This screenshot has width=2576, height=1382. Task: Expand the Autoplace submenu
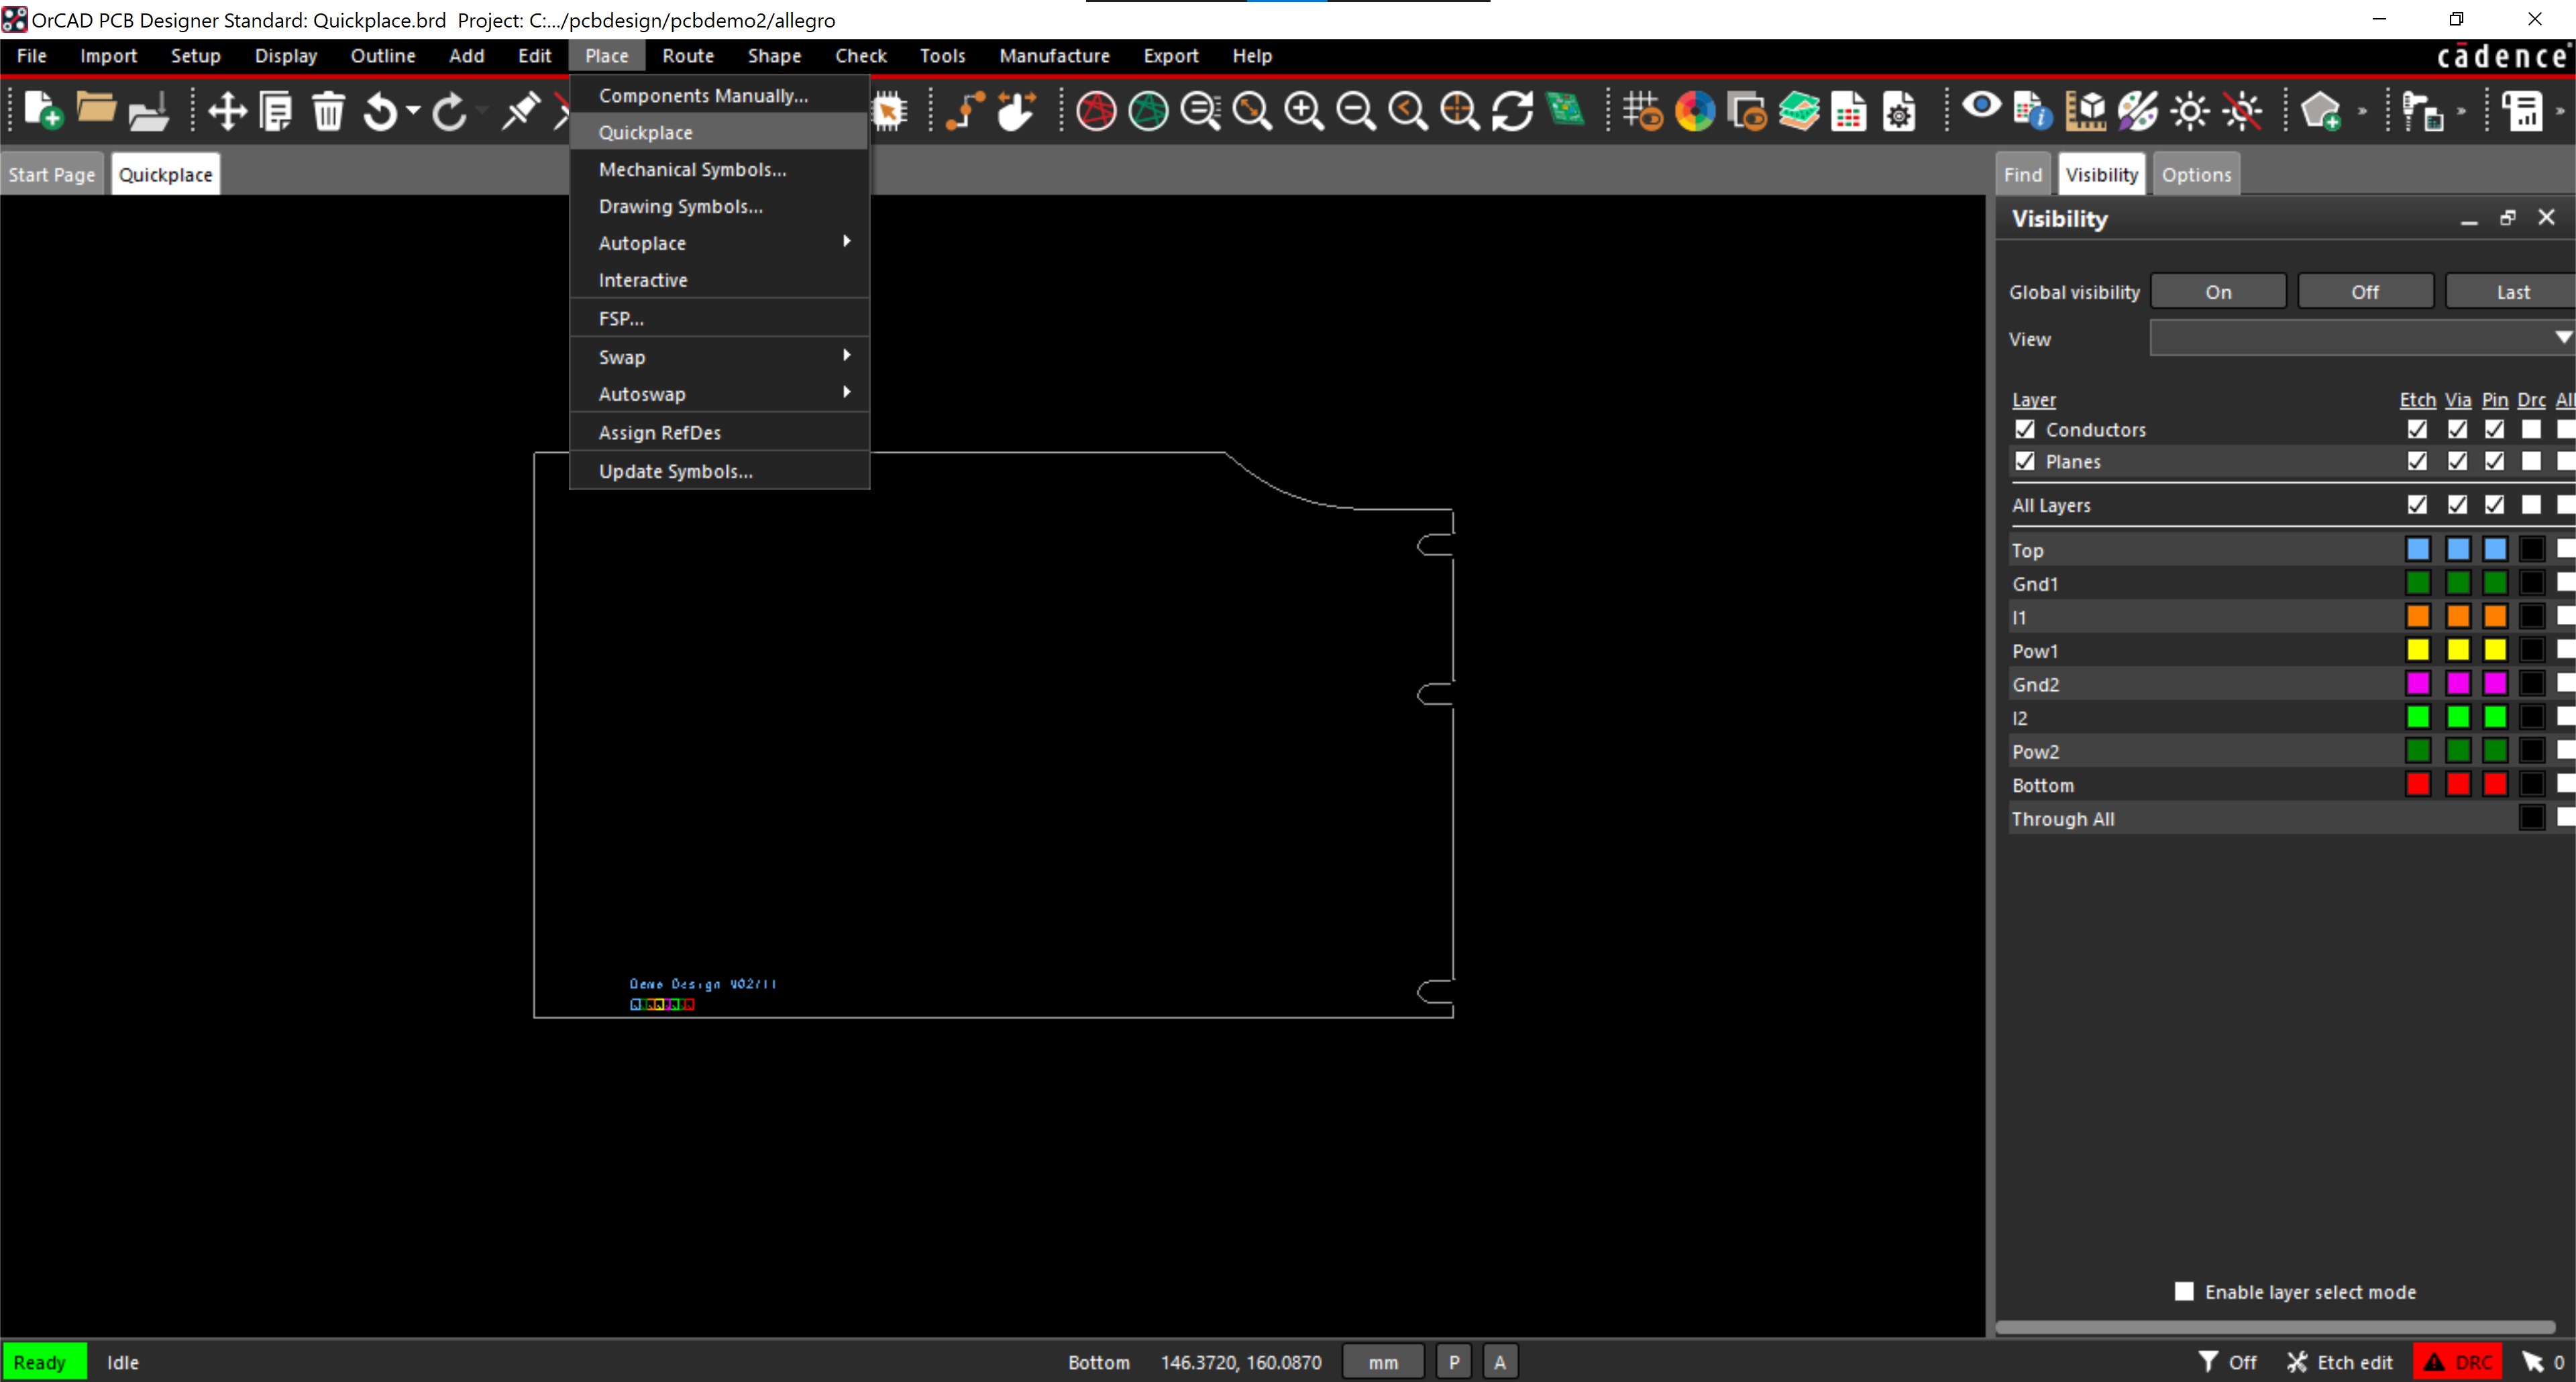(x=718, y=243)
